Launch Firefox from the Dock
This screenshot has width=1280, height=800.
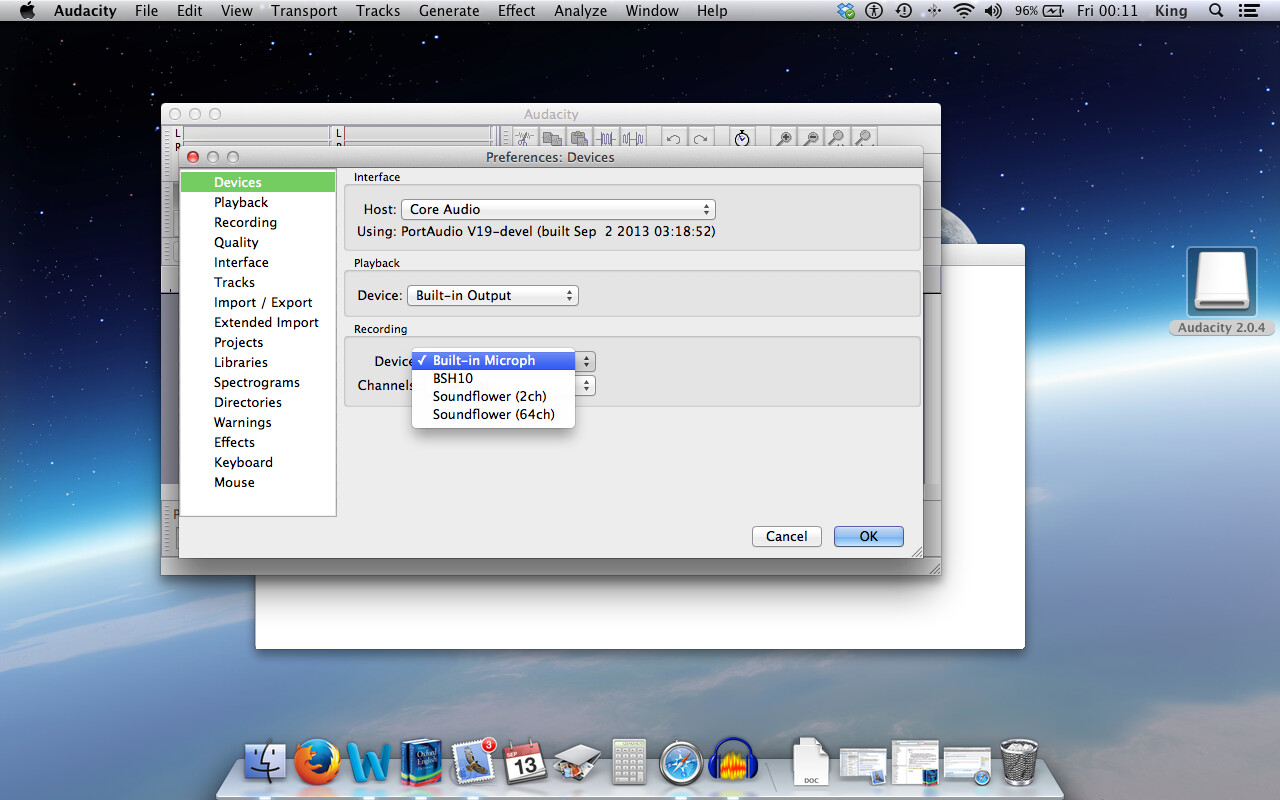[317, 763]
